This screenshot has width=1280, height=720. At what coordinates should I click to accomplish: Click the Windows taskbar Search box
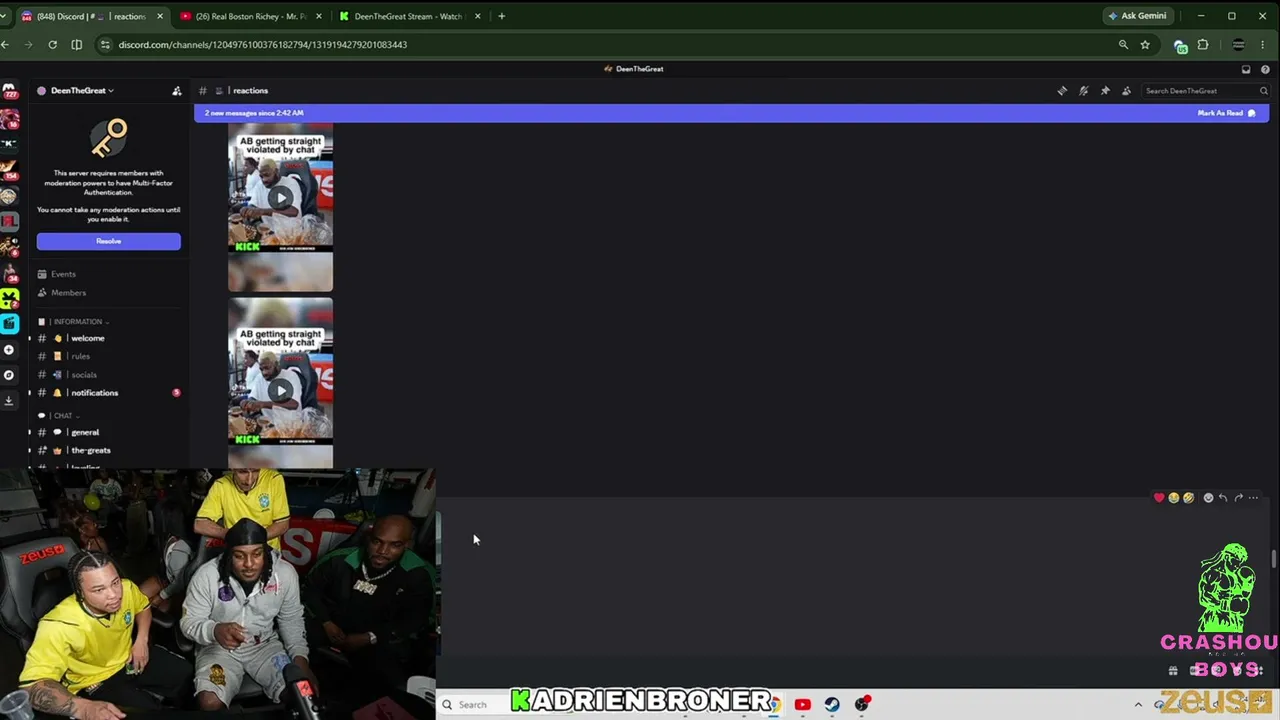click(x=473, y=705)
